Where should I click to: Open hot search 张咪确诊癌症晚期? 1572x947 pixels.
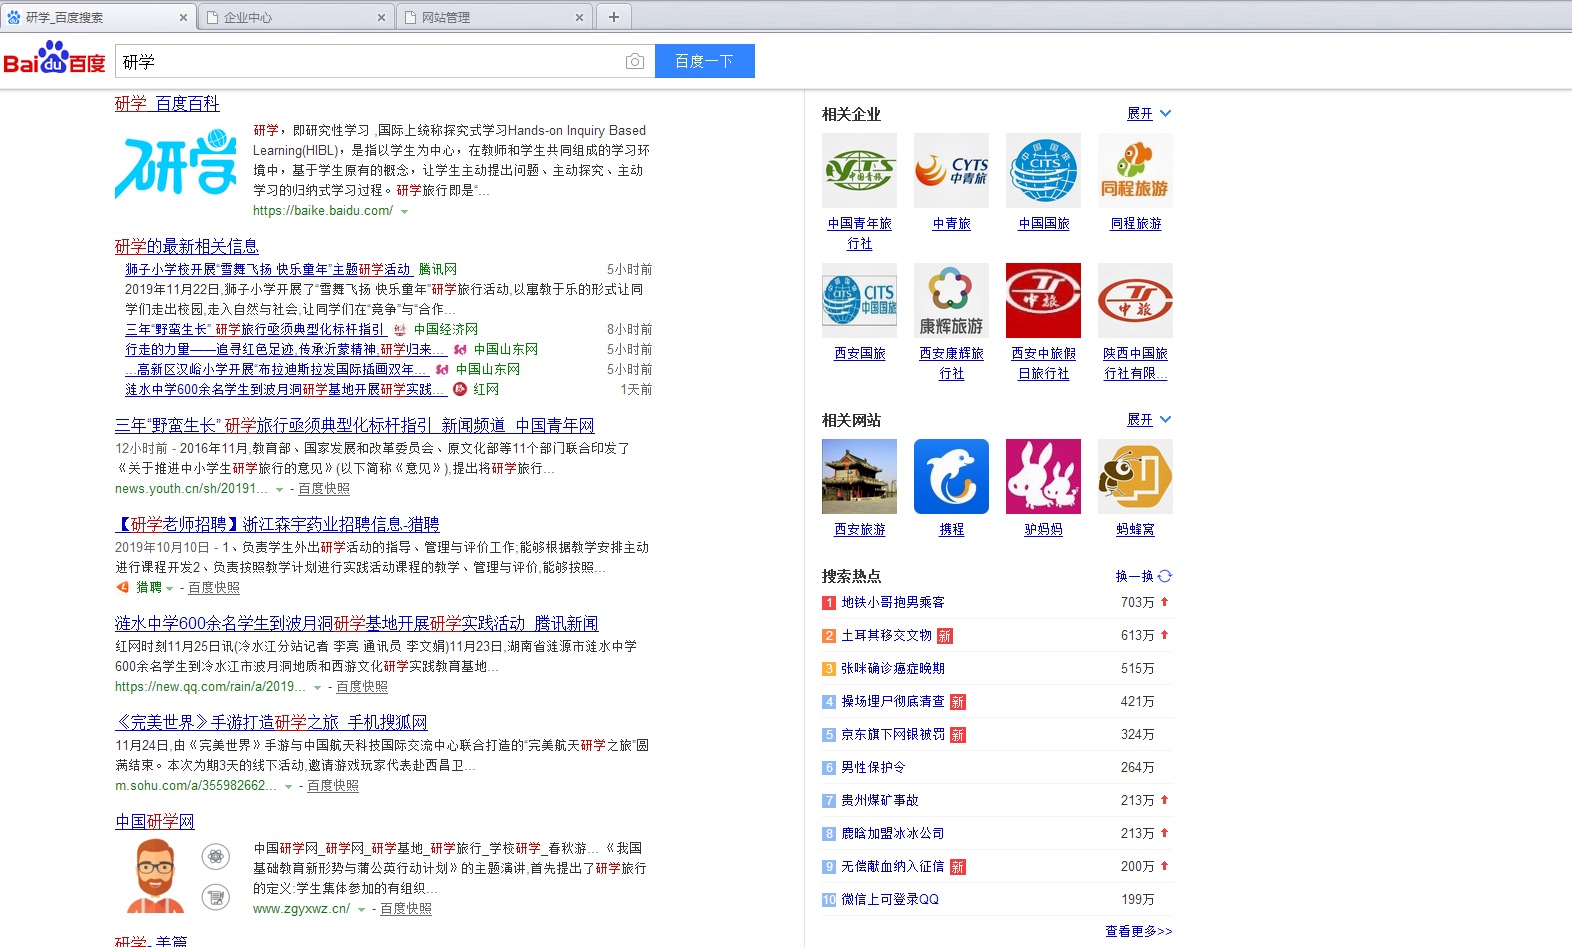coord(893,668)
